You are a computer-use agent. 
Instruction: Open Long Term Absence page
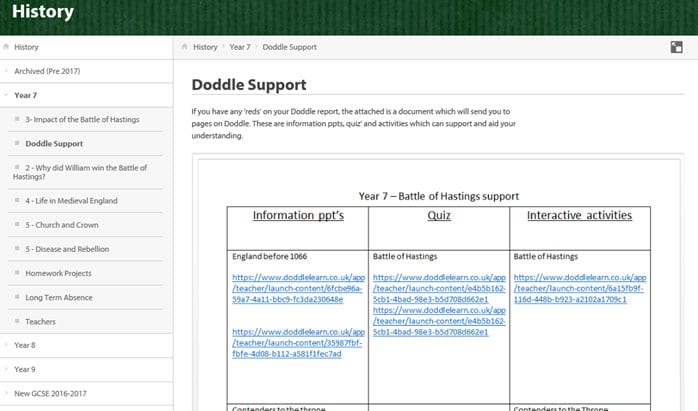click(59, 297)
